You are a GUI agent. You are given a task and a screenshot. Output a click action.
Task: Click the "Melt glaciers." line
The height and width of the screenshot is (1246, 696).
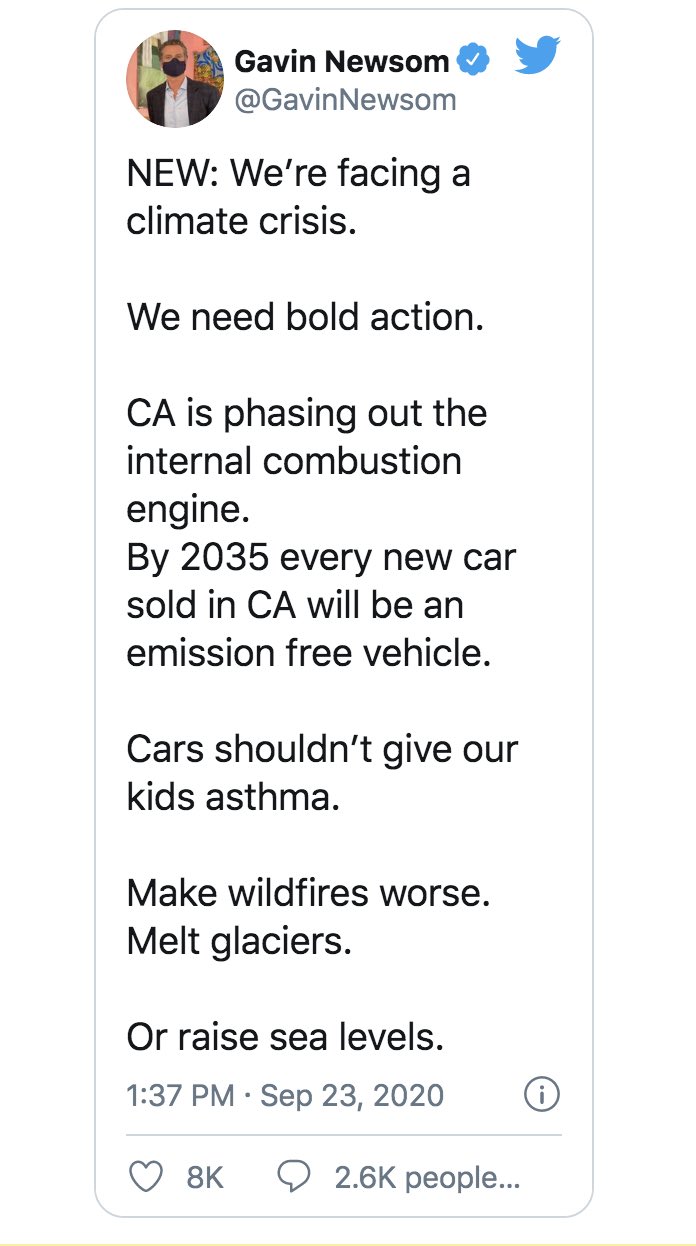click(239, 941)
